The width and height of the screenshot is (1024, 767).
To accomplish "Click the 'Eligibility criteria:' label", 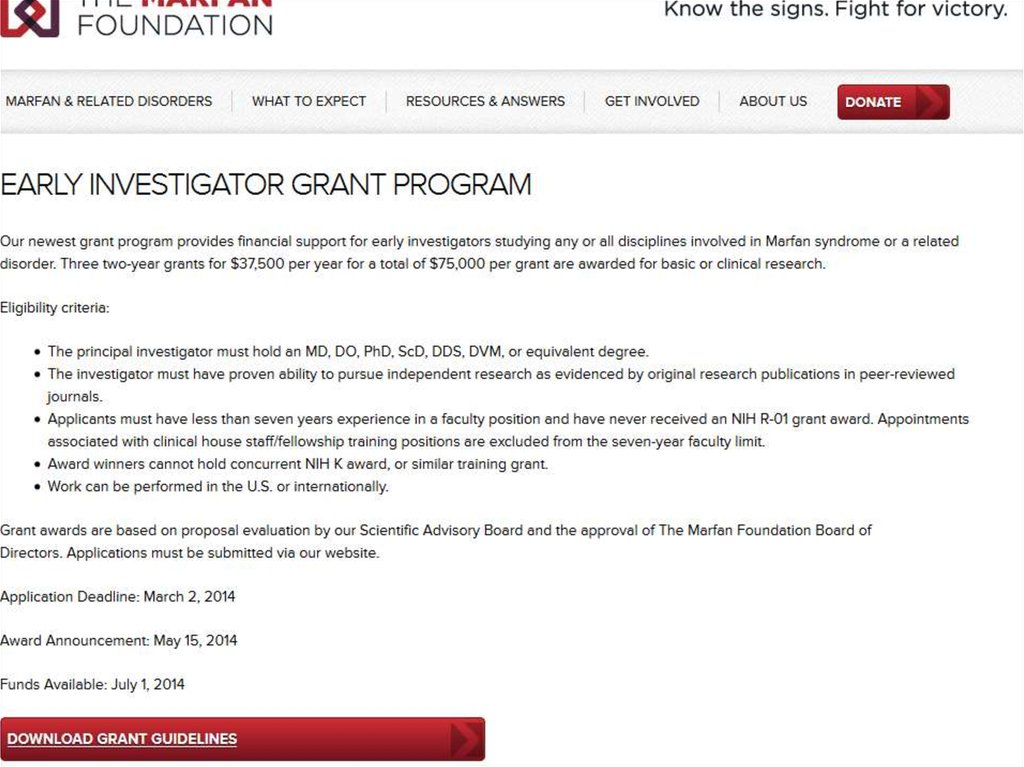I will [55, 308].
